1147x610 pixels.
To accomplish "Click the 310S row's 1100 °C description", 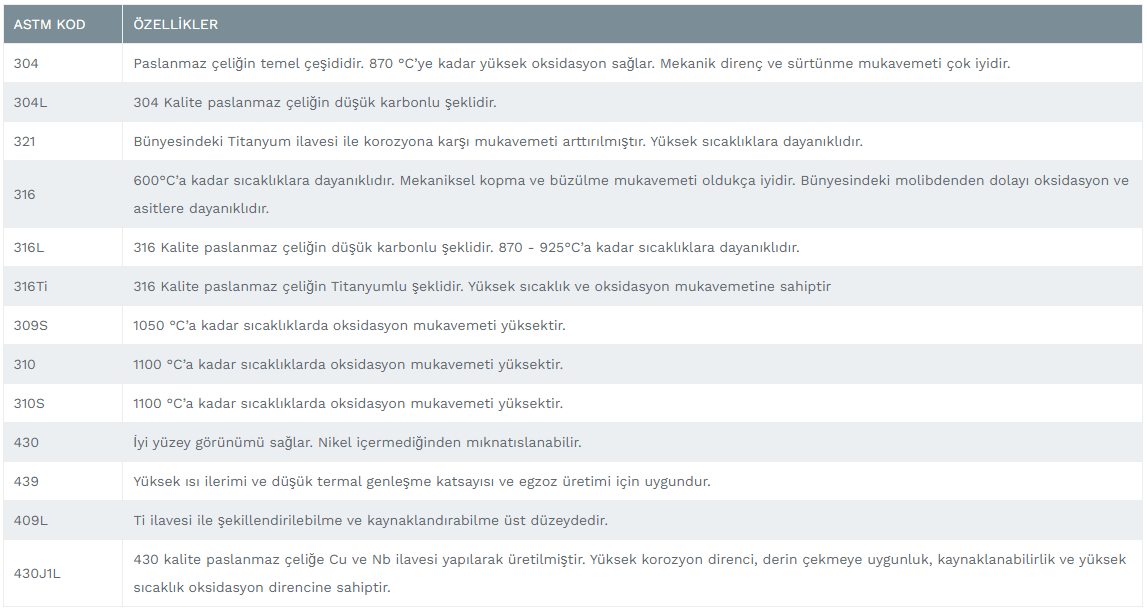I will coord(348,403).
